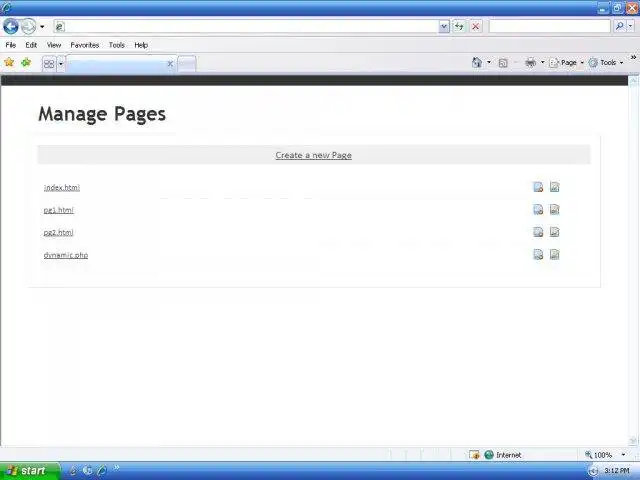Click the 100% zoom level button

[x=599, y=455]
